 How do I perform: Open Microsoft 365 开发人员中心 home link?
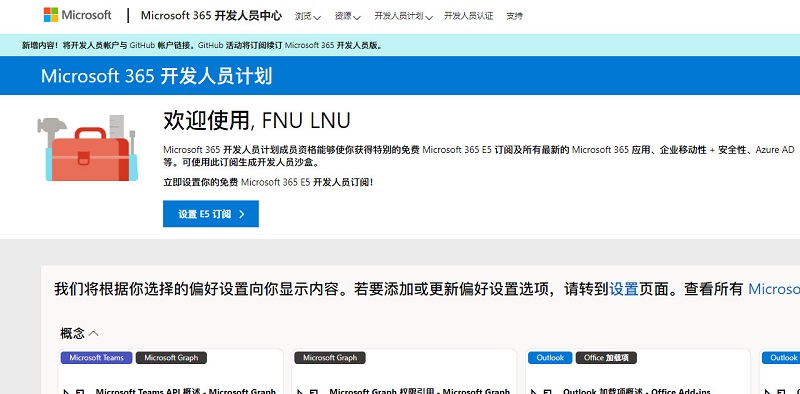211,15
